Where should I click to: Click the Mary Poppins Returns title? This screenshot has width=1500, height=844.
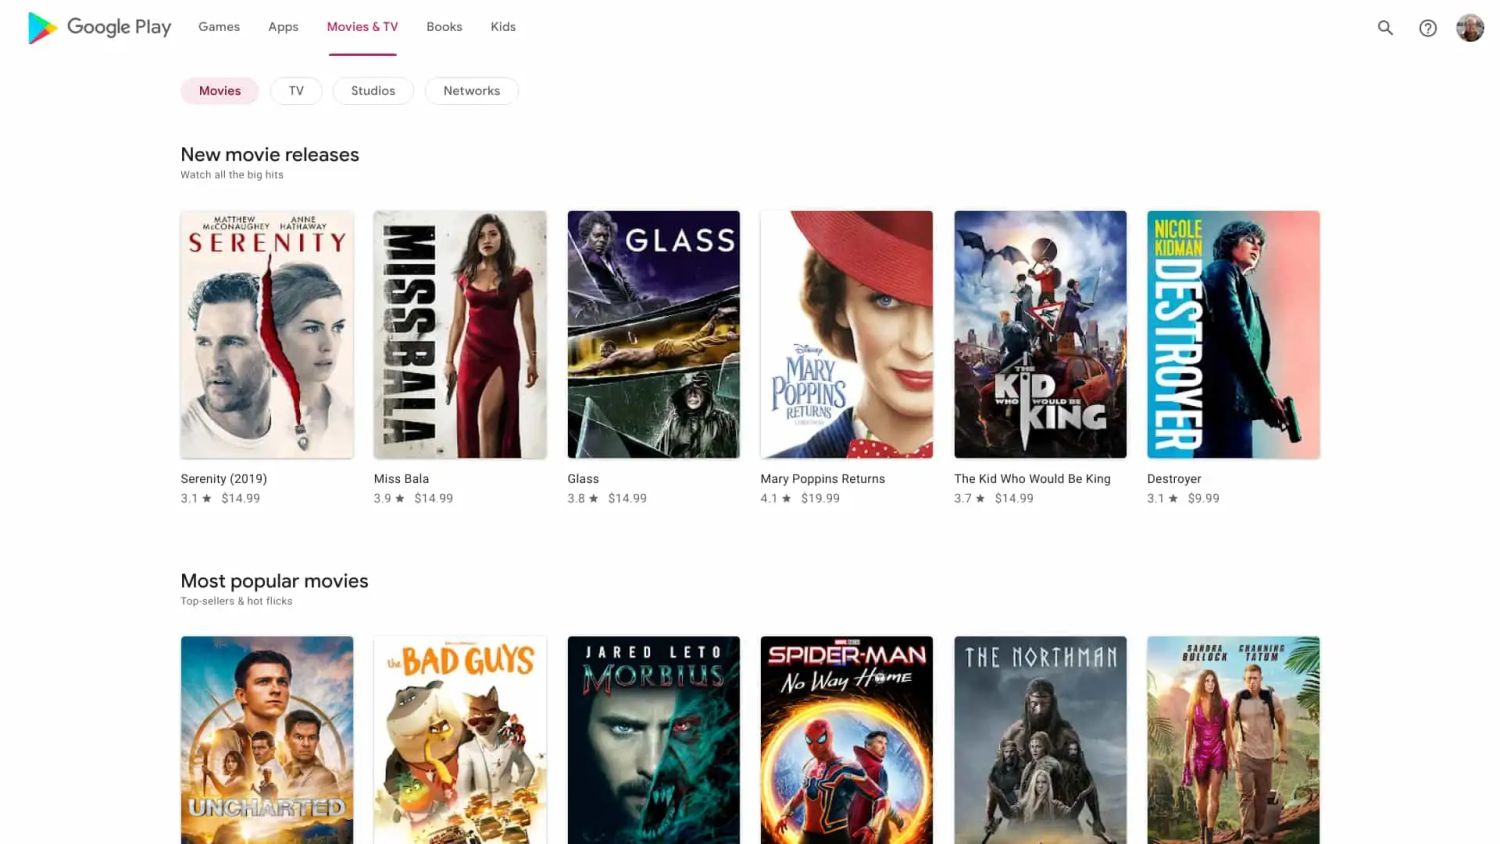(822, 479)
